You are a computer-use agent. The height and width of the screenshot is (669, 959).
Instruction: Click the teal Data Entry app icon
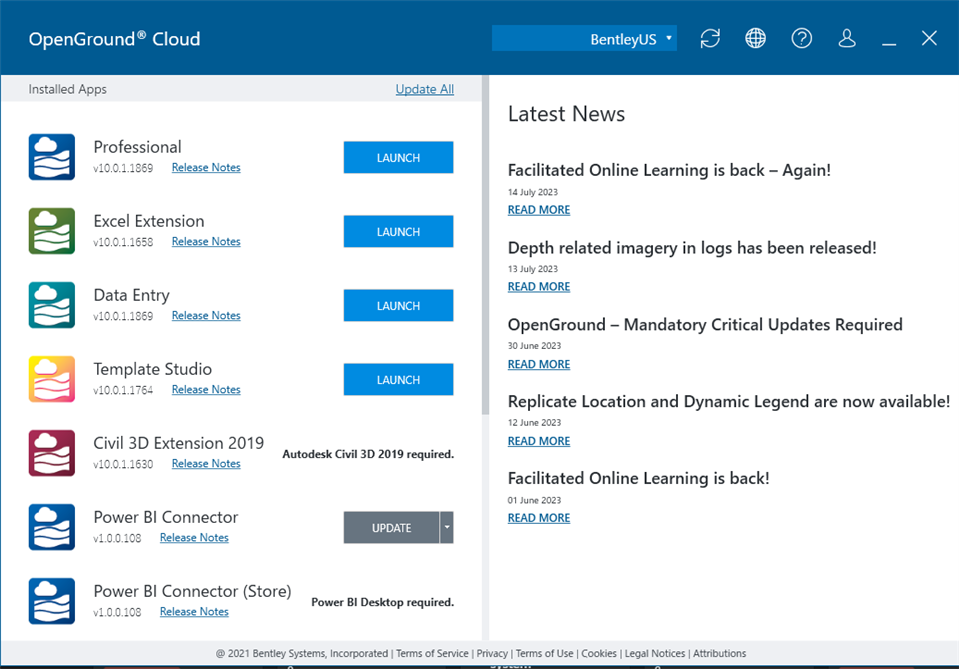click(52, 305)
